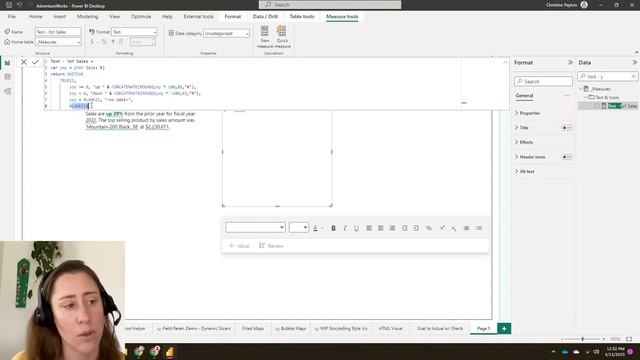640x360 pixels.
Task: Apply bold in text box toolbar
Action: tap(333, 228)
